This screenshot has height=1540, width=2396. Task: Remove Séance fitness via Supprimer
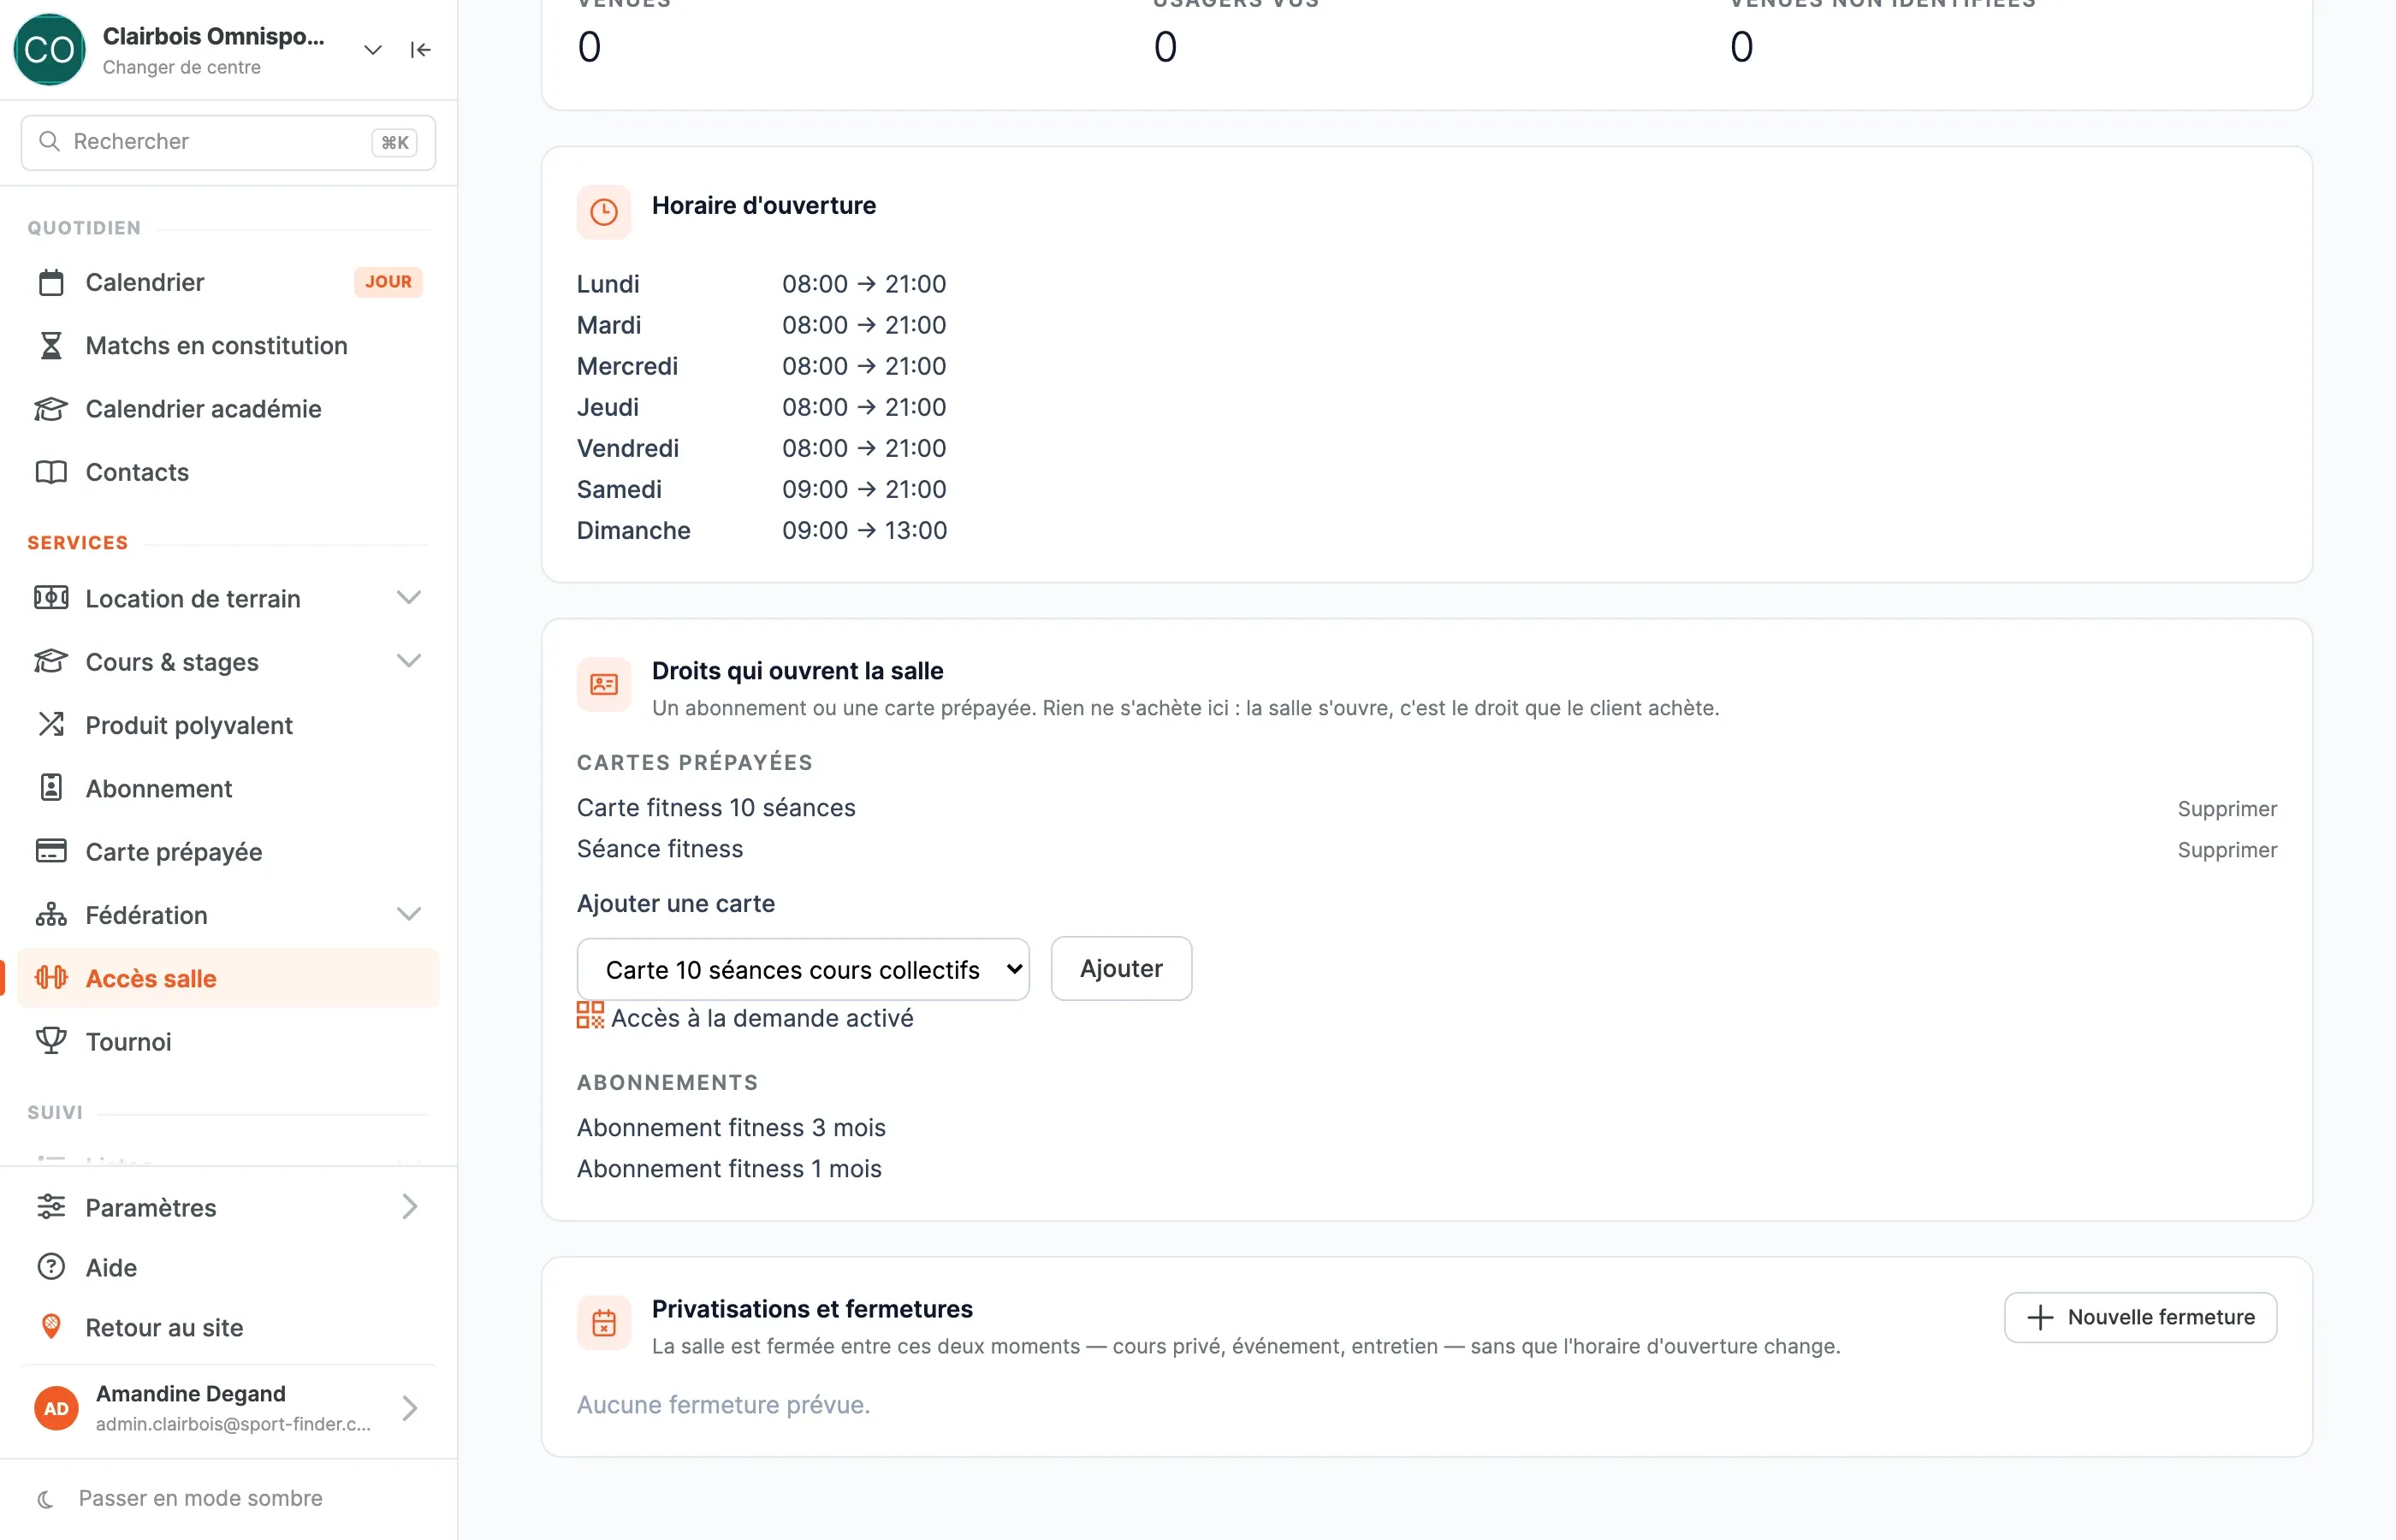click(2227, 849)
